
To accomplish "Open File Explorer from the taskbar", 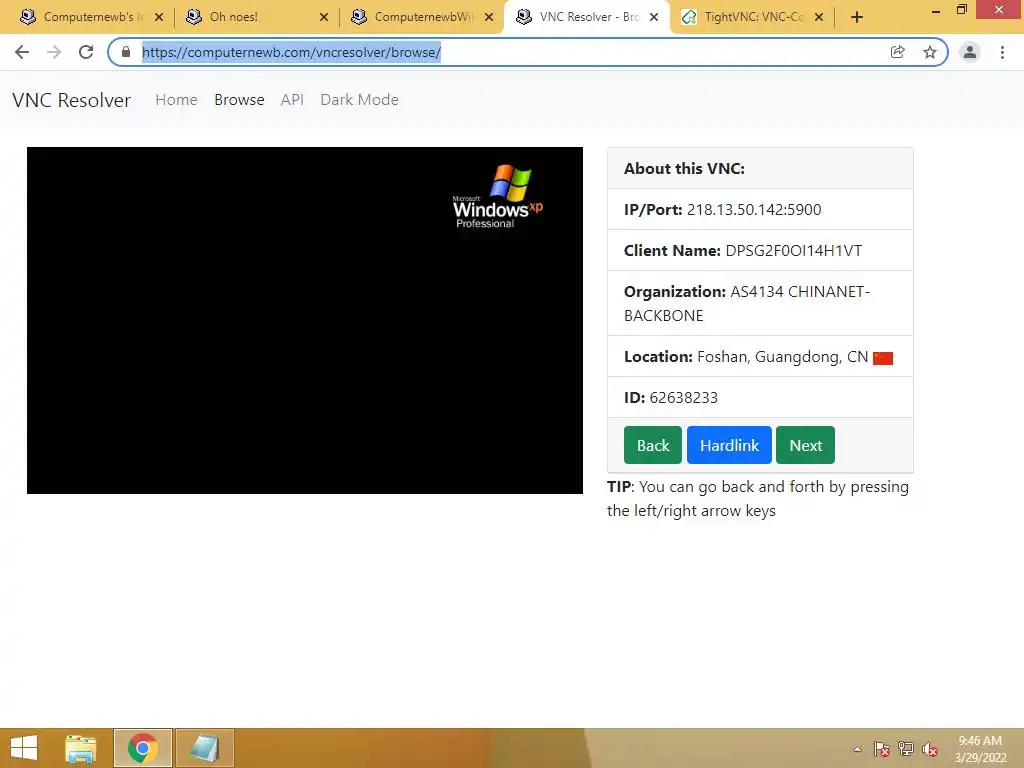I will click(81, 748).
